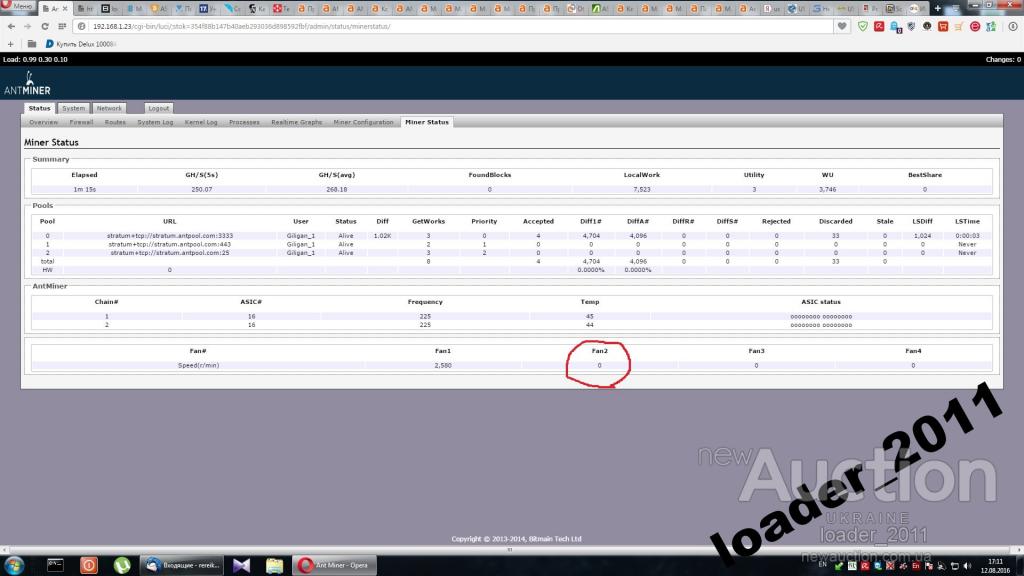
Task: Open the uTorrent taskbar icon
Action: point(122,565)
